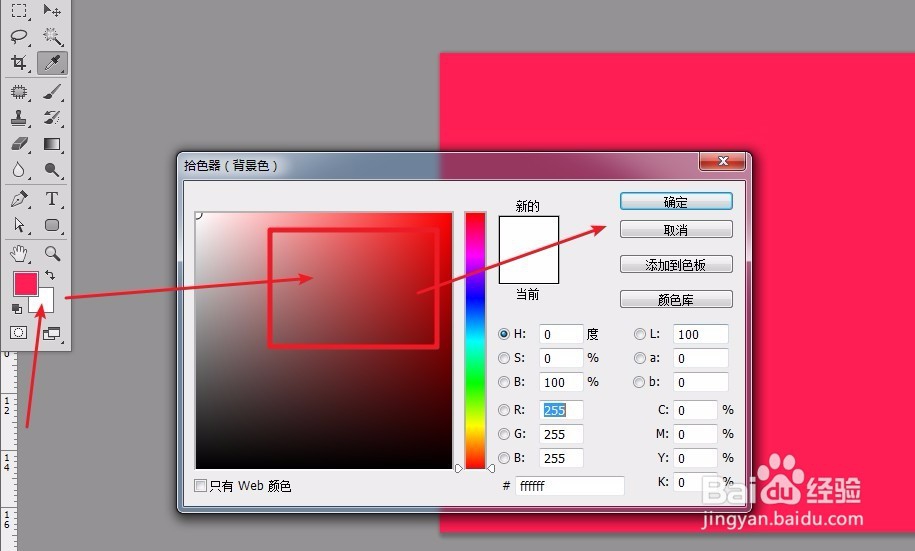Select the L lightness radio button
The width and height of the screenshot is (915, 551).
tap(640, 334)
